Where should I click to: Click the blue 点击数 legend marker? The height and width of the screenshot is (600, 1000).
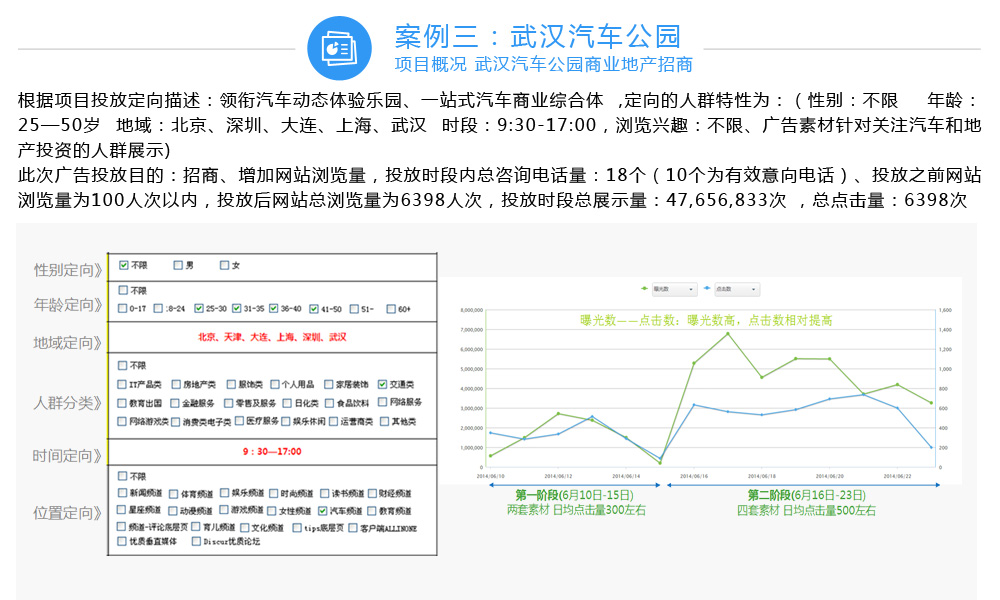708,289
